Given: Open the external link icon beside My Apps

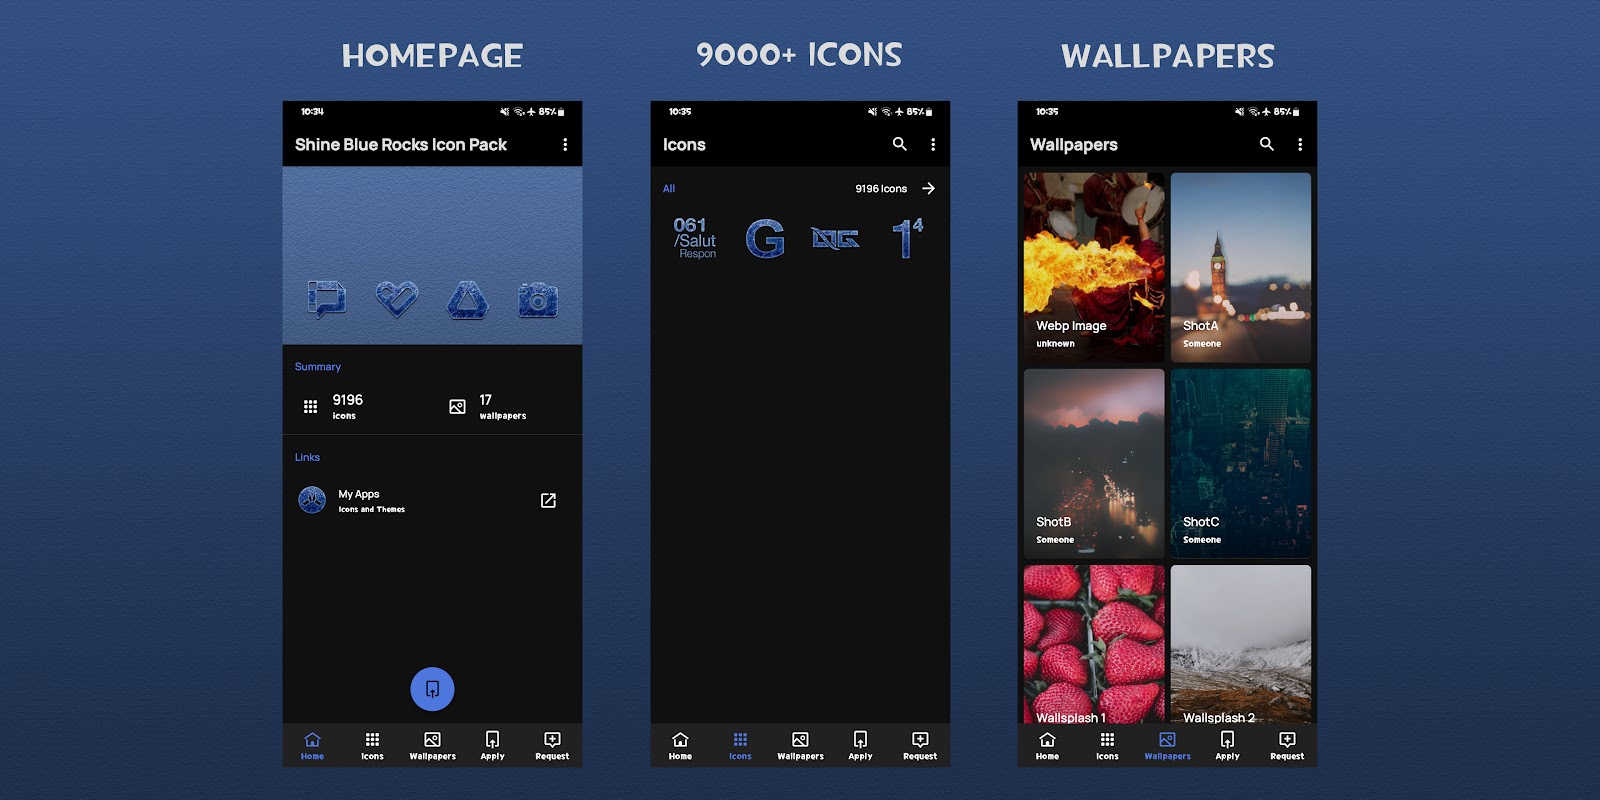Looking at the screenshot, I should click(x=548, y=500).
